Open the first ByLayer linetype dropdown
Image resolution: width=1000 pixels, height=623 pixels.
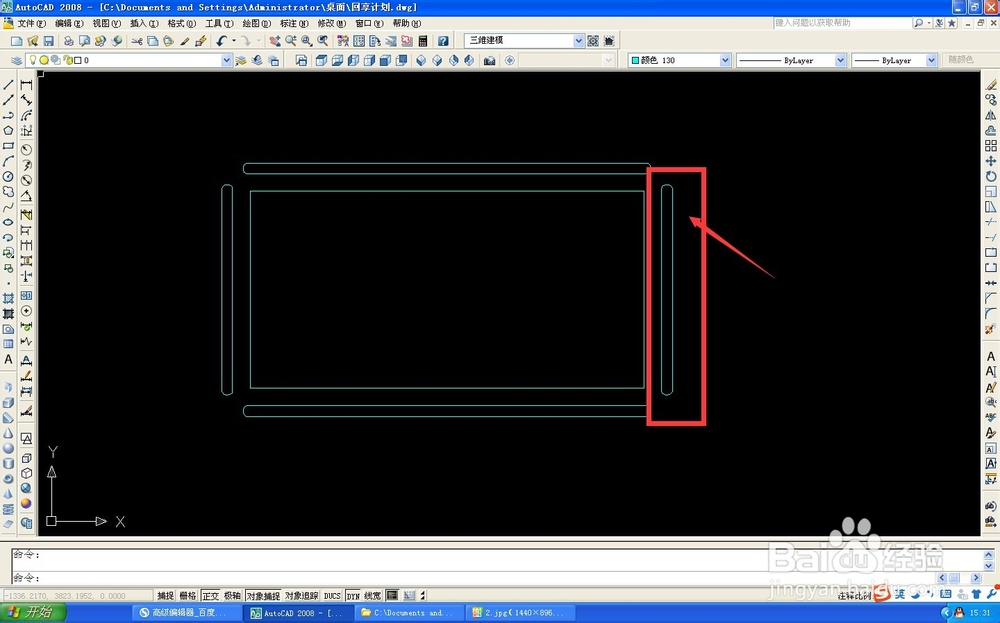pos(840,60)
